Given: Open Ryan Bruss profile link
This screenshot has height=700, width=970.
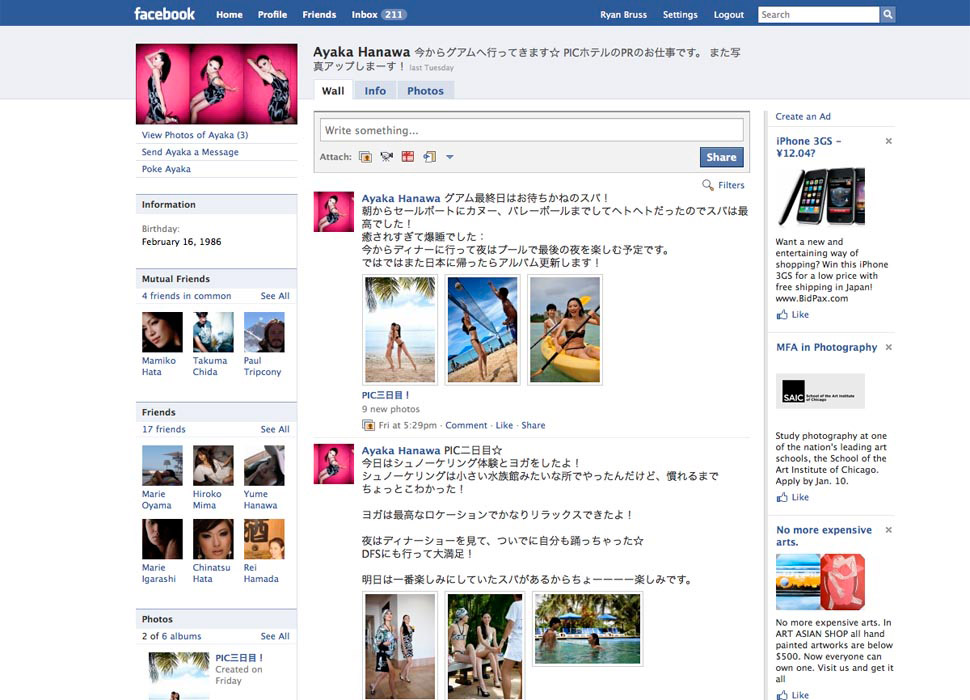Looking at the screenshot, I should (x=624, y=14).
